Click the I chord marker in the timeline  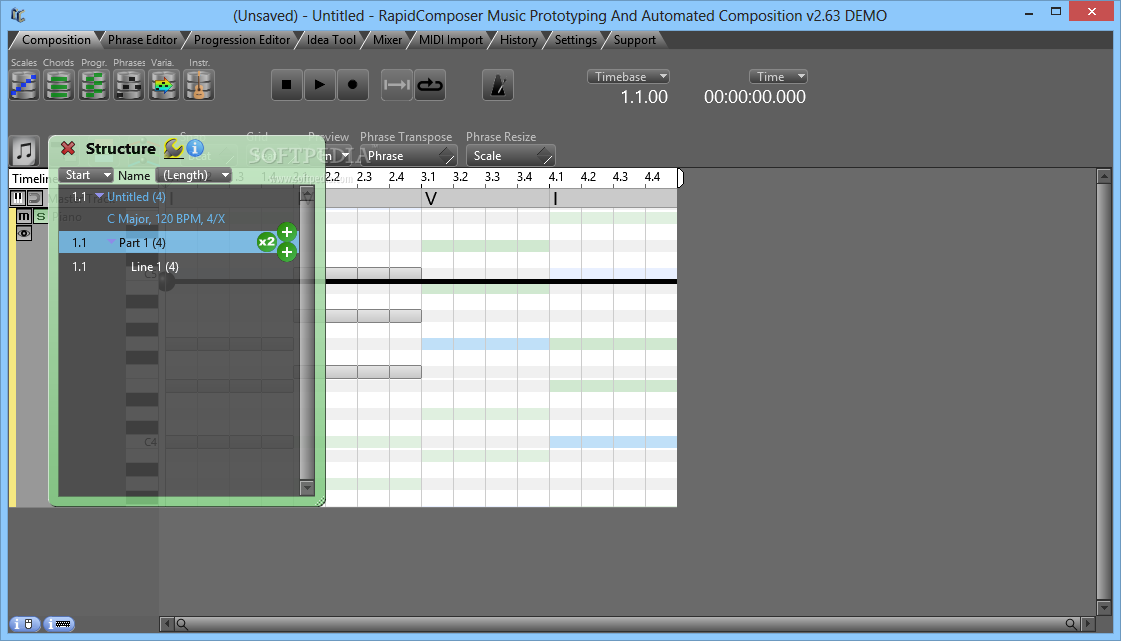pyautogui.click(x=555, y=199)
